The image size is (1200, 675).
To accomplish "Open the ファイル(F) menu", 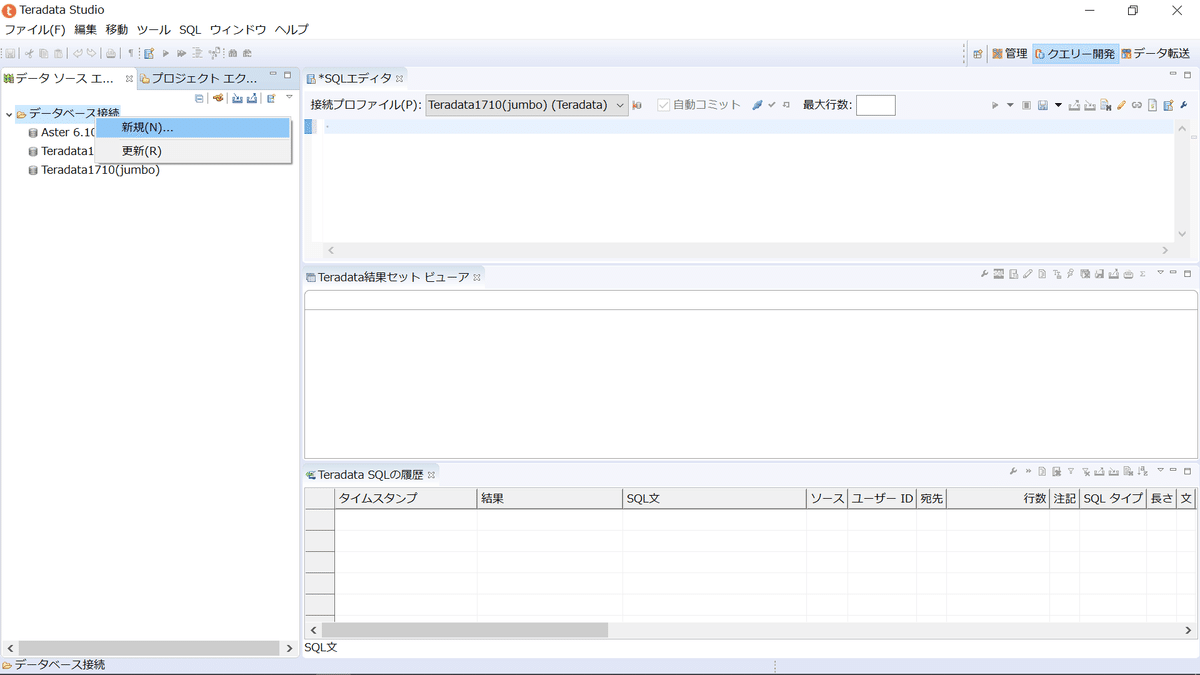I will click(34, 30).
